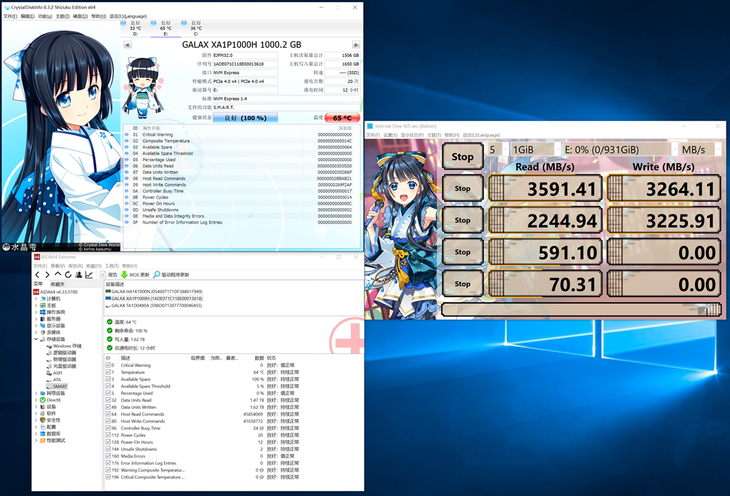Click the CrystalDiskMark title bar app icon
The image size is (730, 496).
point(370,126)
